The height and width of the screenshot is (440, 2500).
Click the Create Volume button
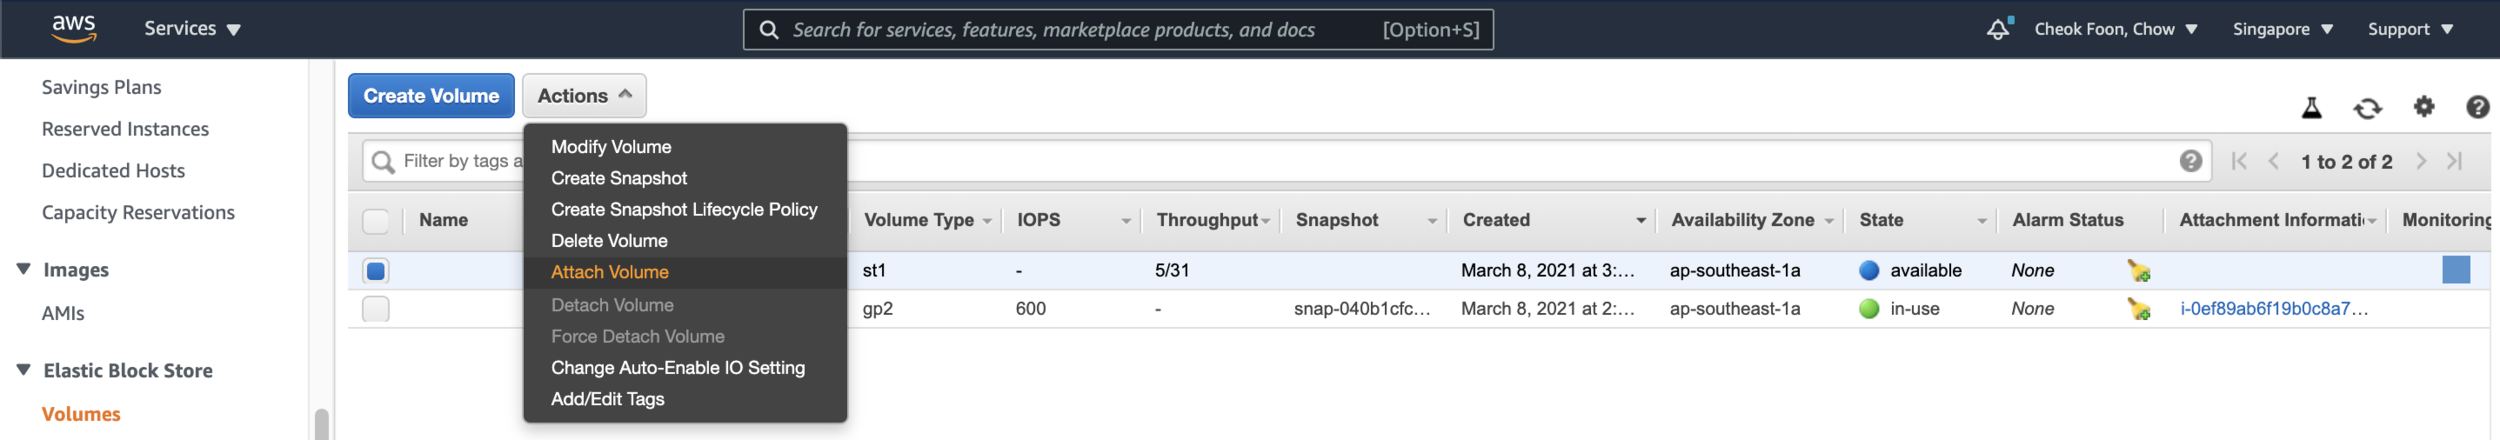coord(431,96)
